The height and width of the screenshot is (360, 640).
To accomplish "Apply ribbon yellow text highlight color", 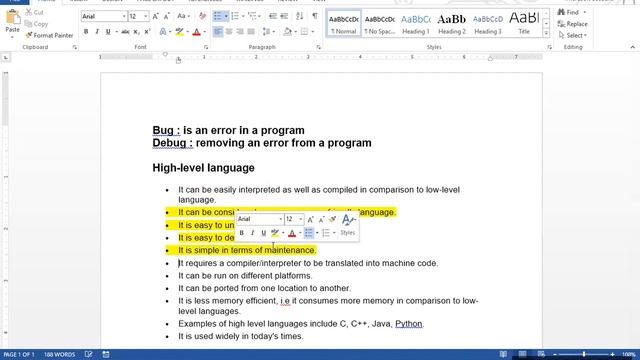I will point(179,31).
